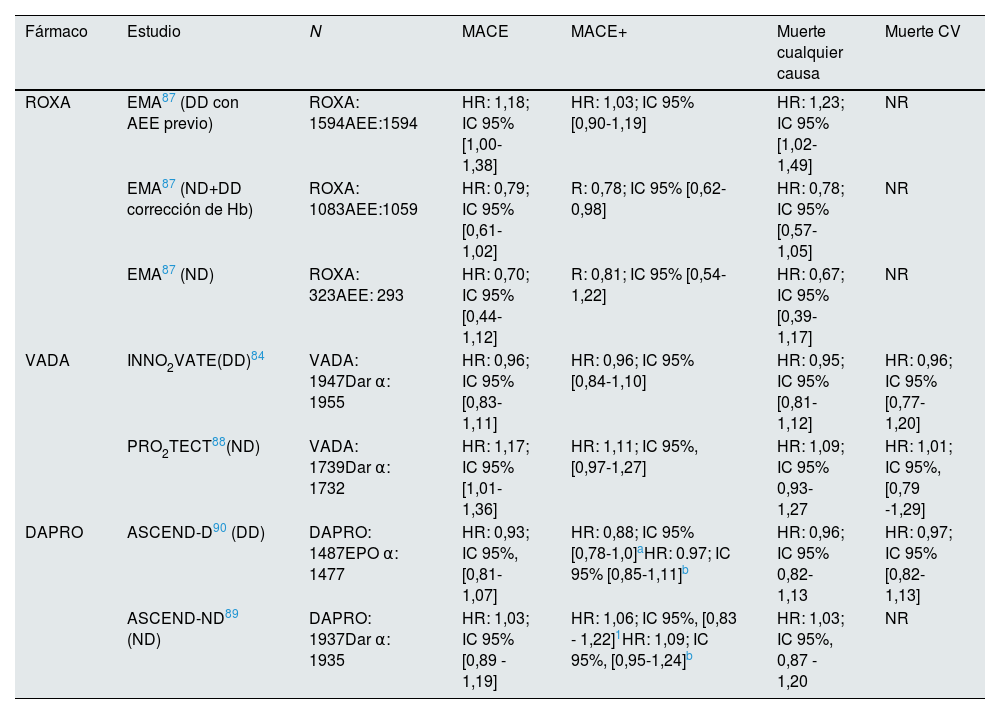The image size is (1000, 714).
Task: Follow citation 84 after INNO2VATE(DD)
Action: click(x=258, y=357)
